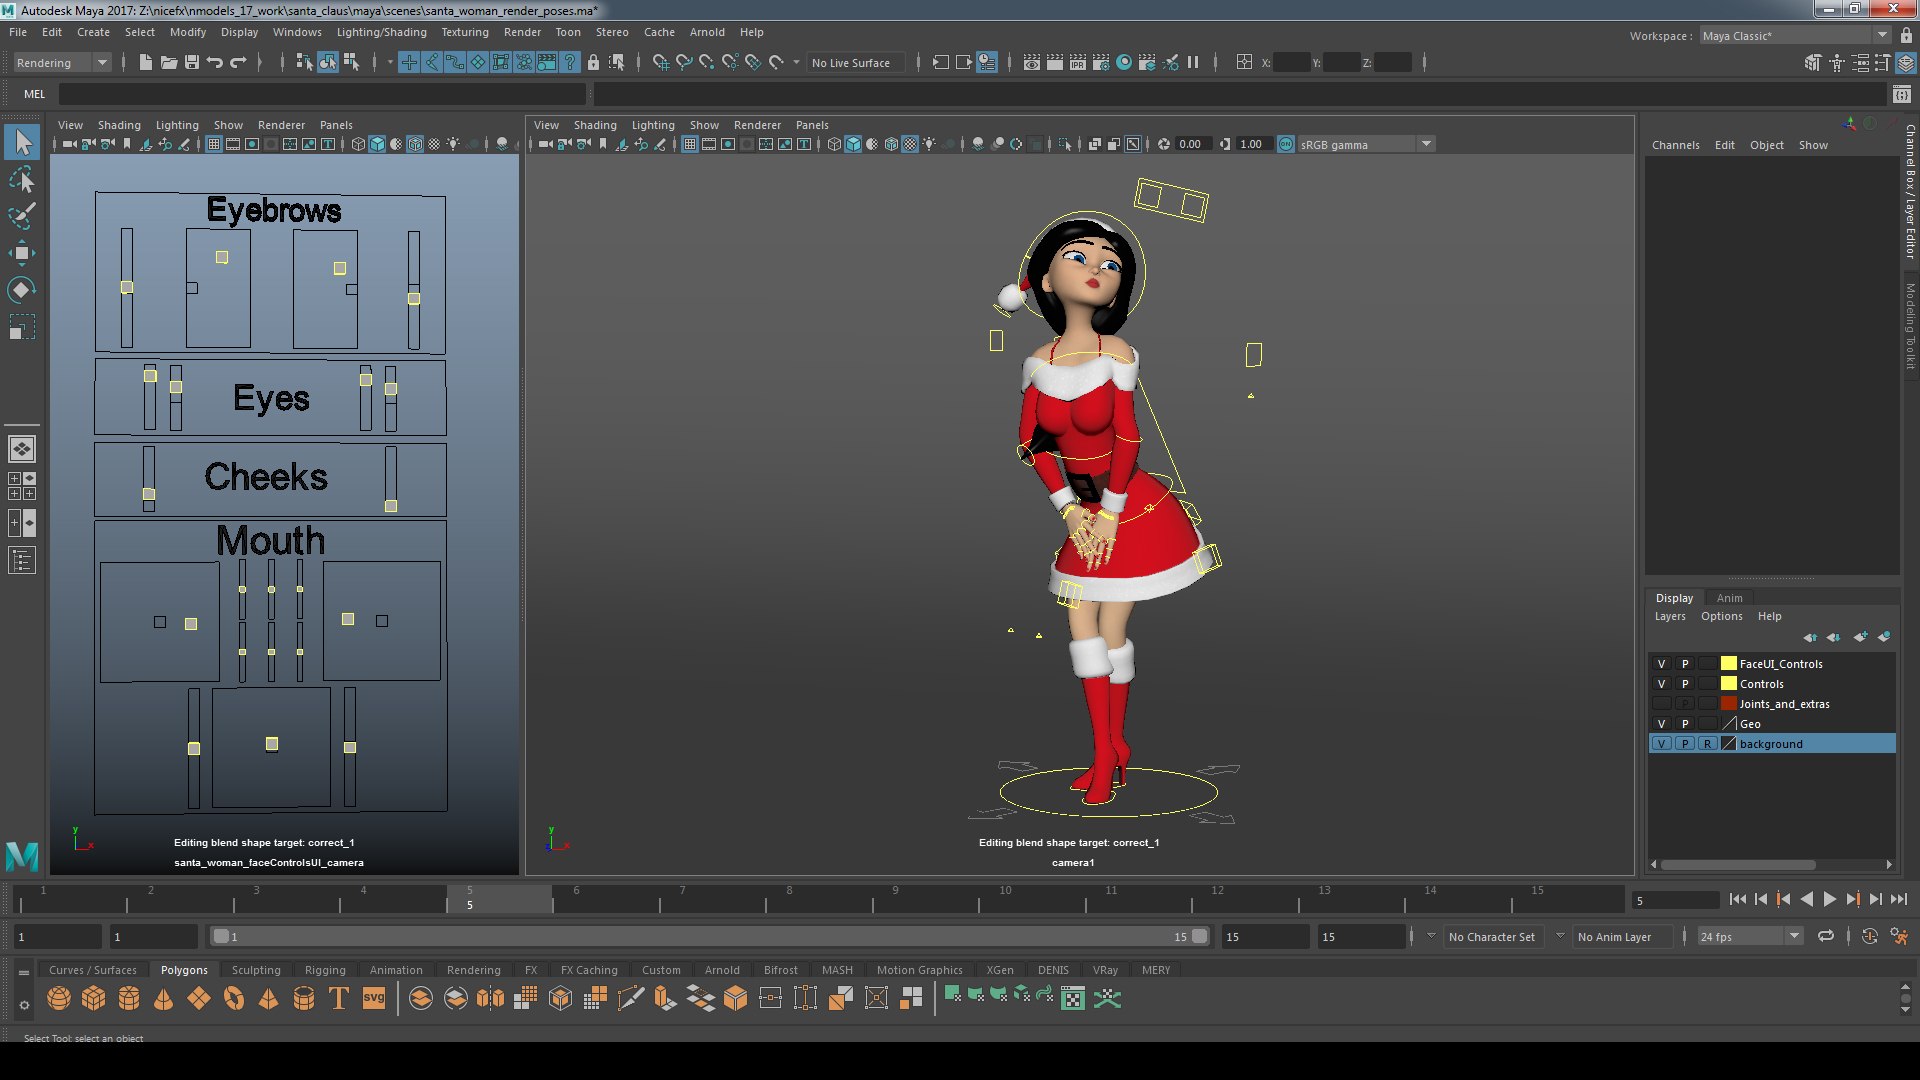This screenshot has width=1920, height=1080.
Task: Open the Rendering menu set dropdown
Action: point(61,62)
